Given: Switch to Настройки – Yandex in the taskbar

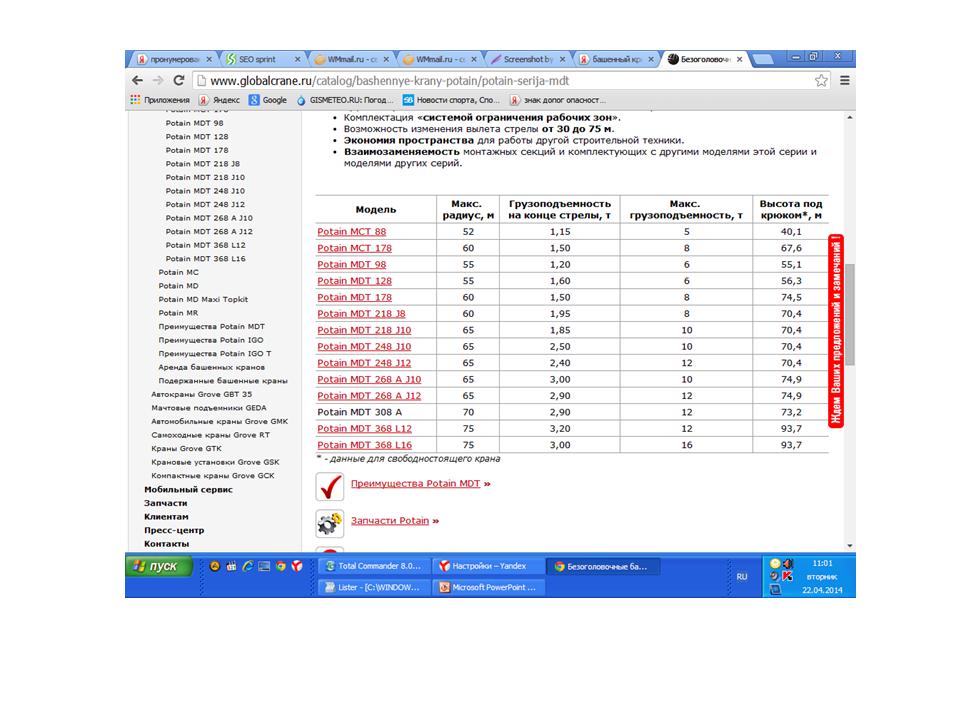Looking at the screenshot, I should (x=487, y=566).
